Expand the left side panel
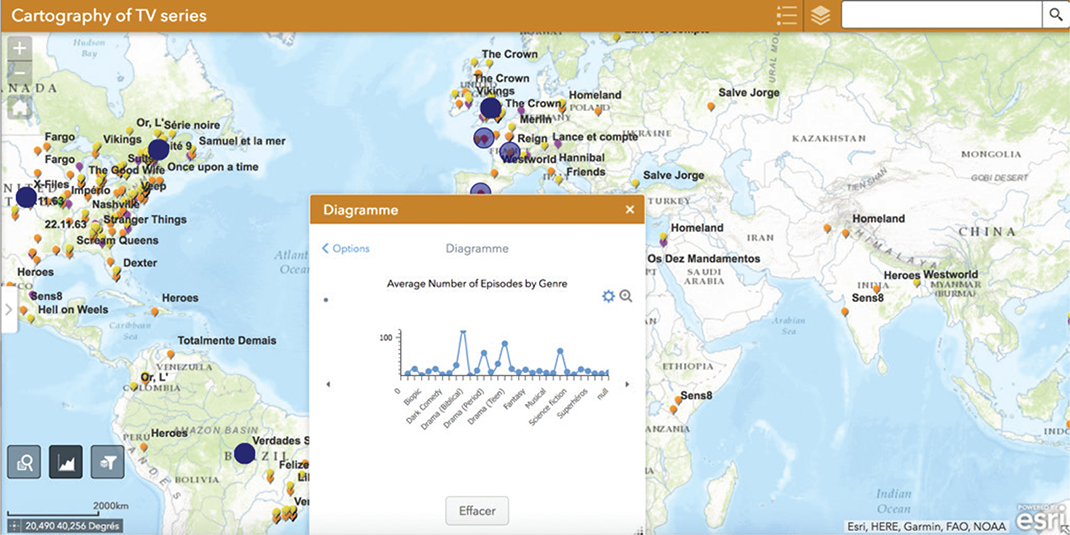The image size is (1070, 535). click(8, 309)
